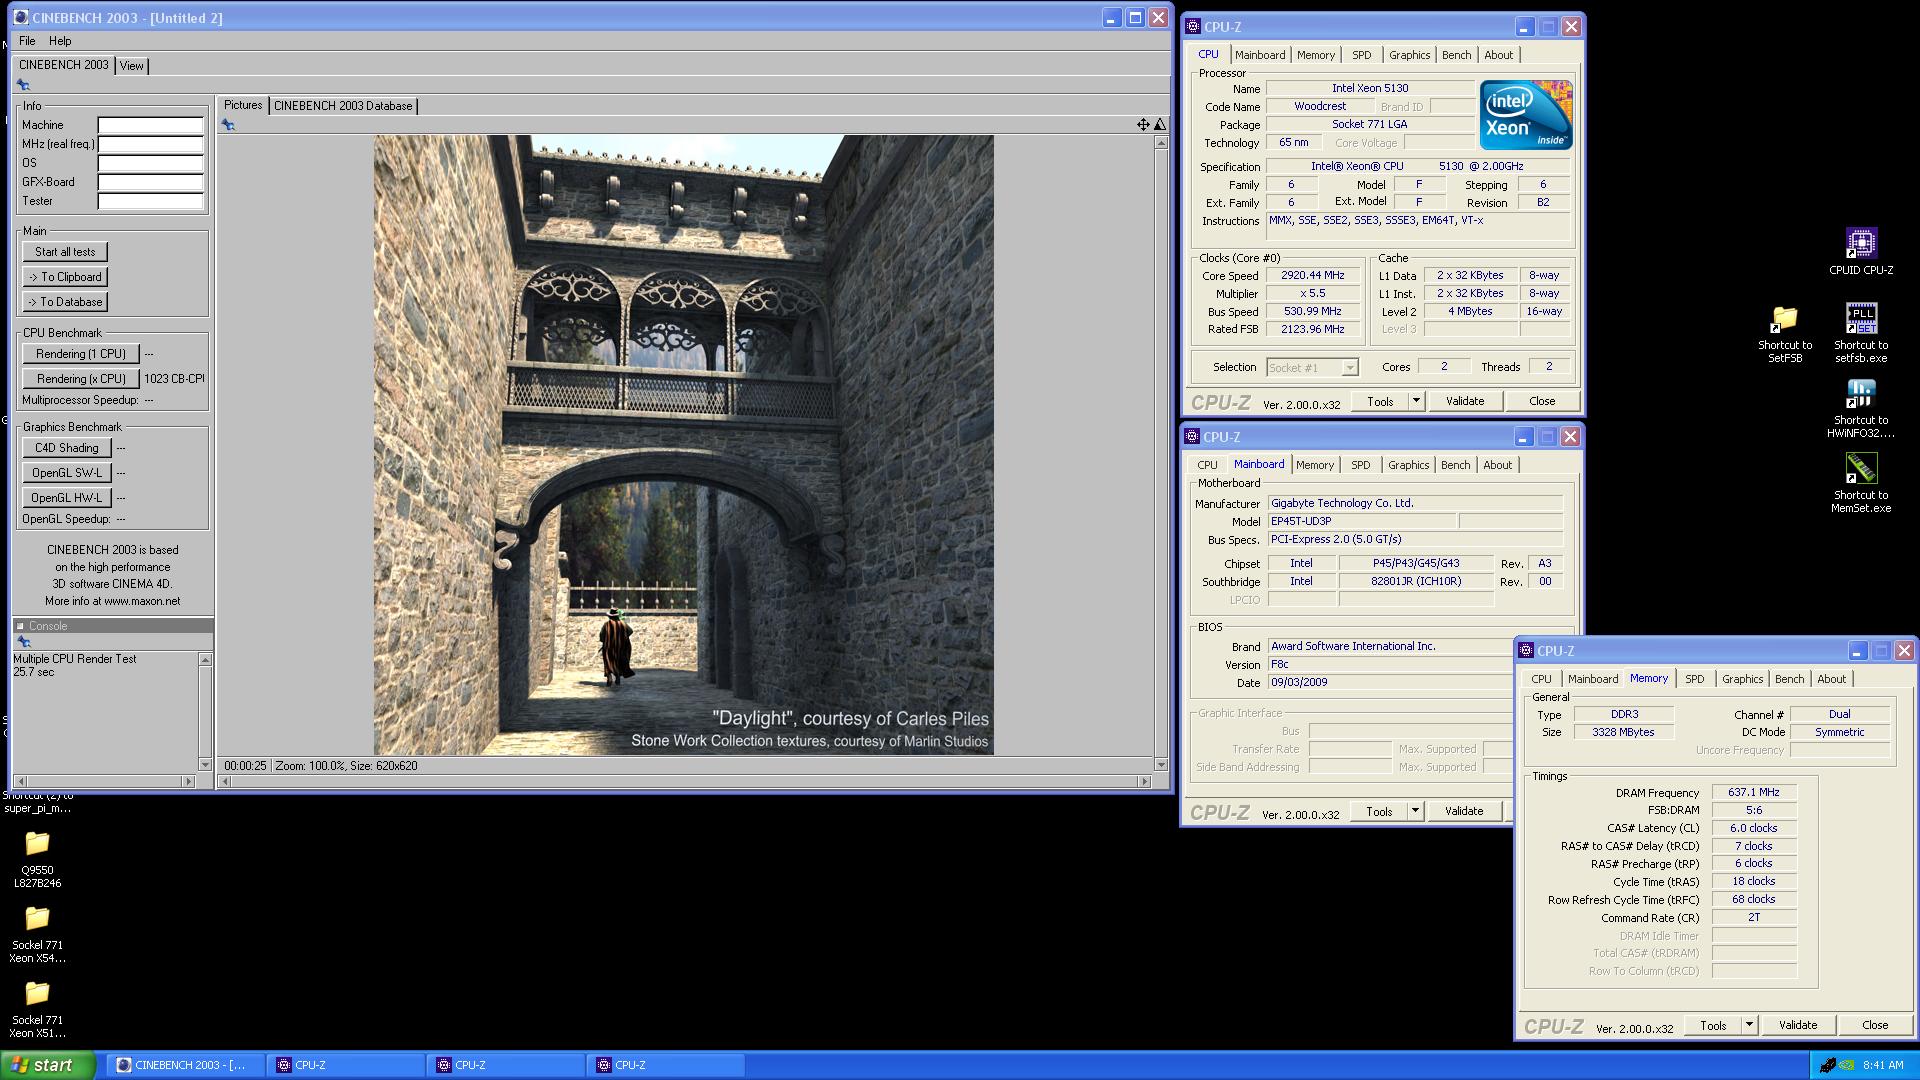
Task: Click the Pictures panel vertical scrollbar down arrow
Action: click(1160, 765)
